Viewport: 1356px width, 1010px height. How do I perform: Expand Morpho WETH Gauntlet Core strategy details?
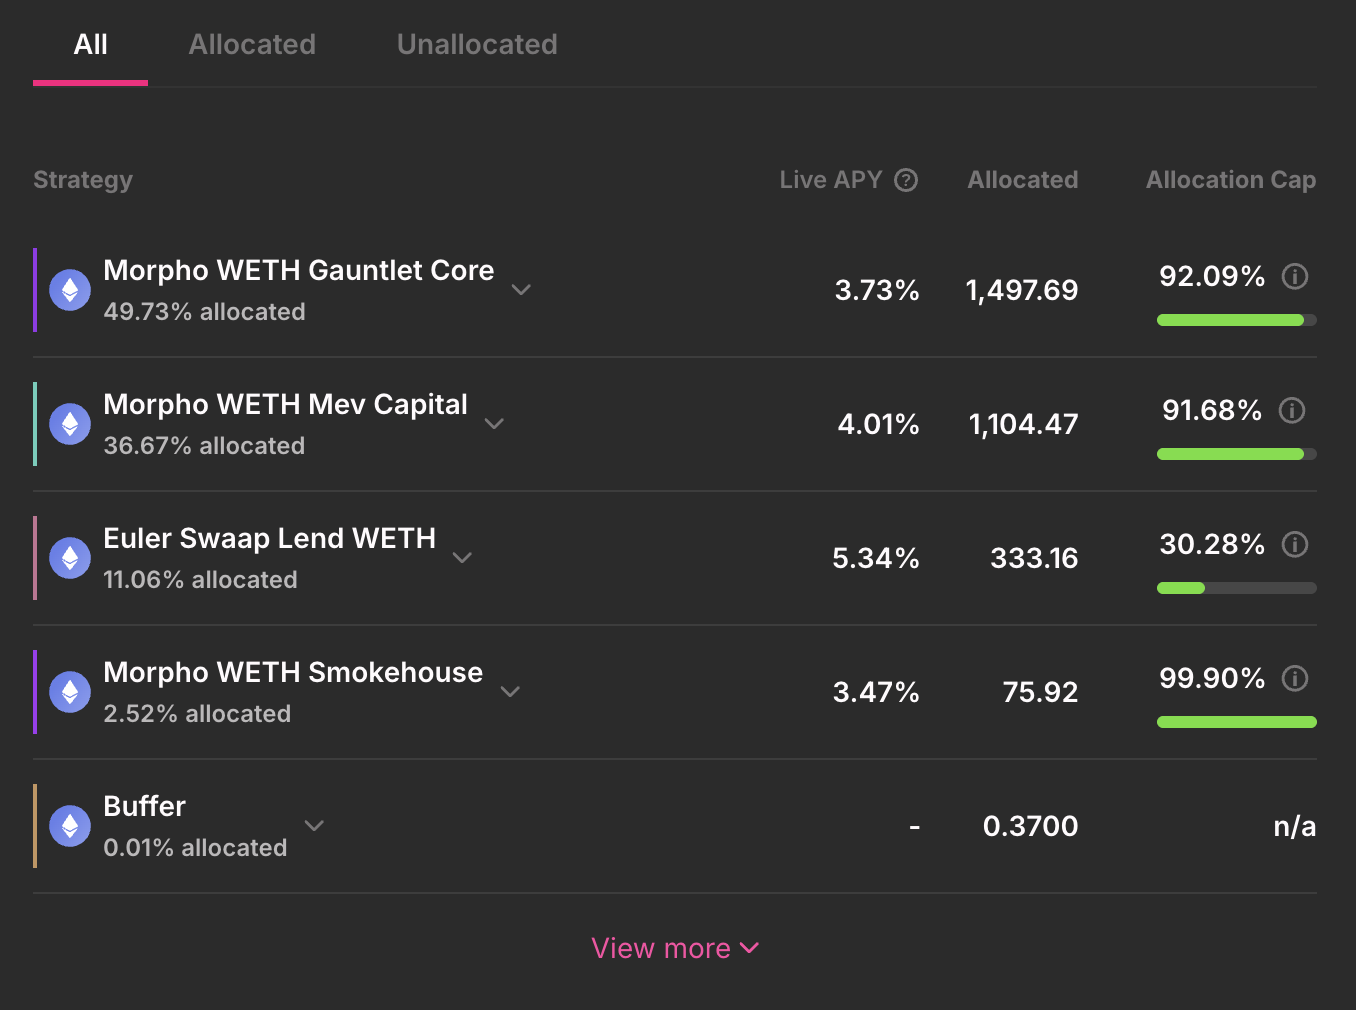point(521,290)
